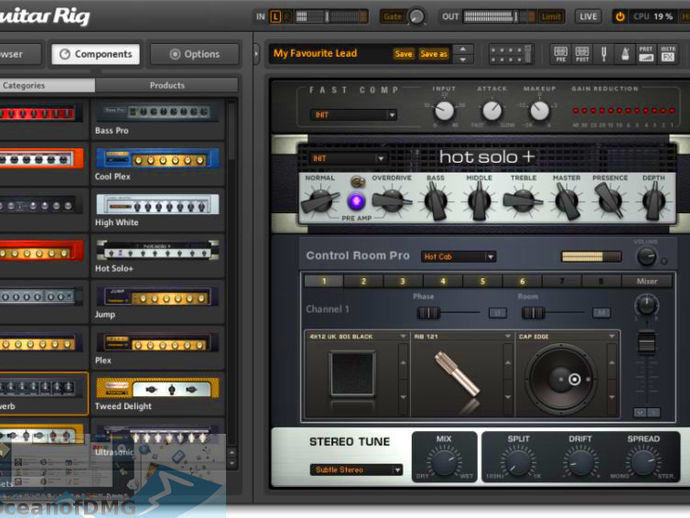This screenshot has width=690, height=518.
Task: Select the Cool Plex amp thumbnail
Action: [157, 158]
